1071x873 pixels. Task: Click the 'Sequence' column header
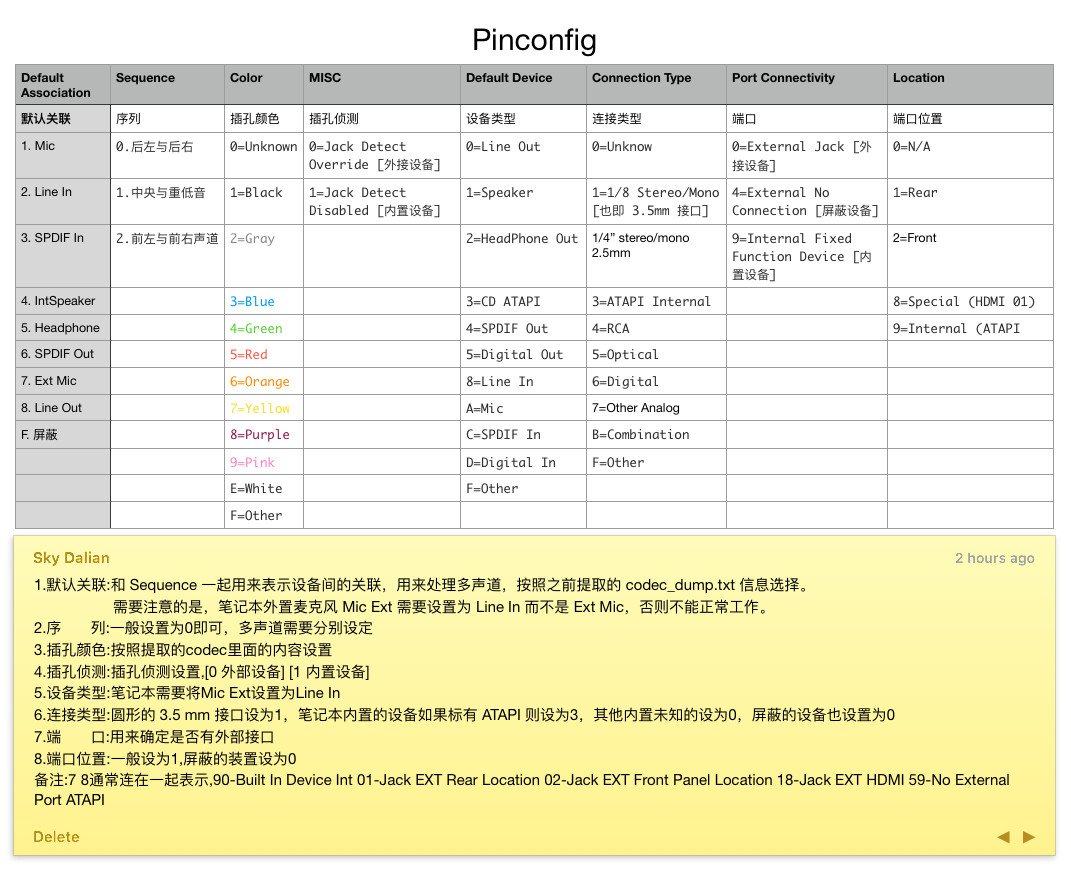167,85
